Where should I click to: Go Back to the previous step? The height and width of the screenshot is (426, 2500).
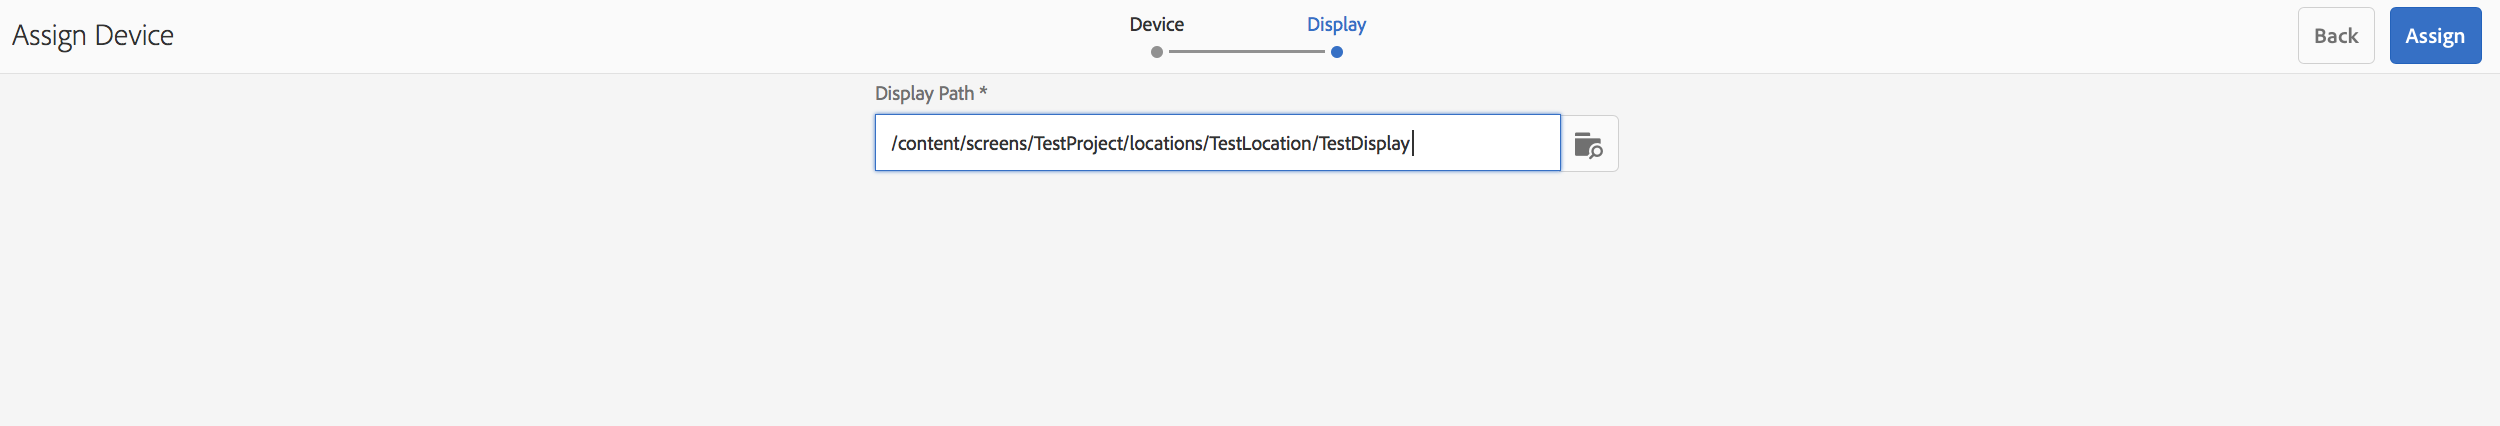[2335, 36]
